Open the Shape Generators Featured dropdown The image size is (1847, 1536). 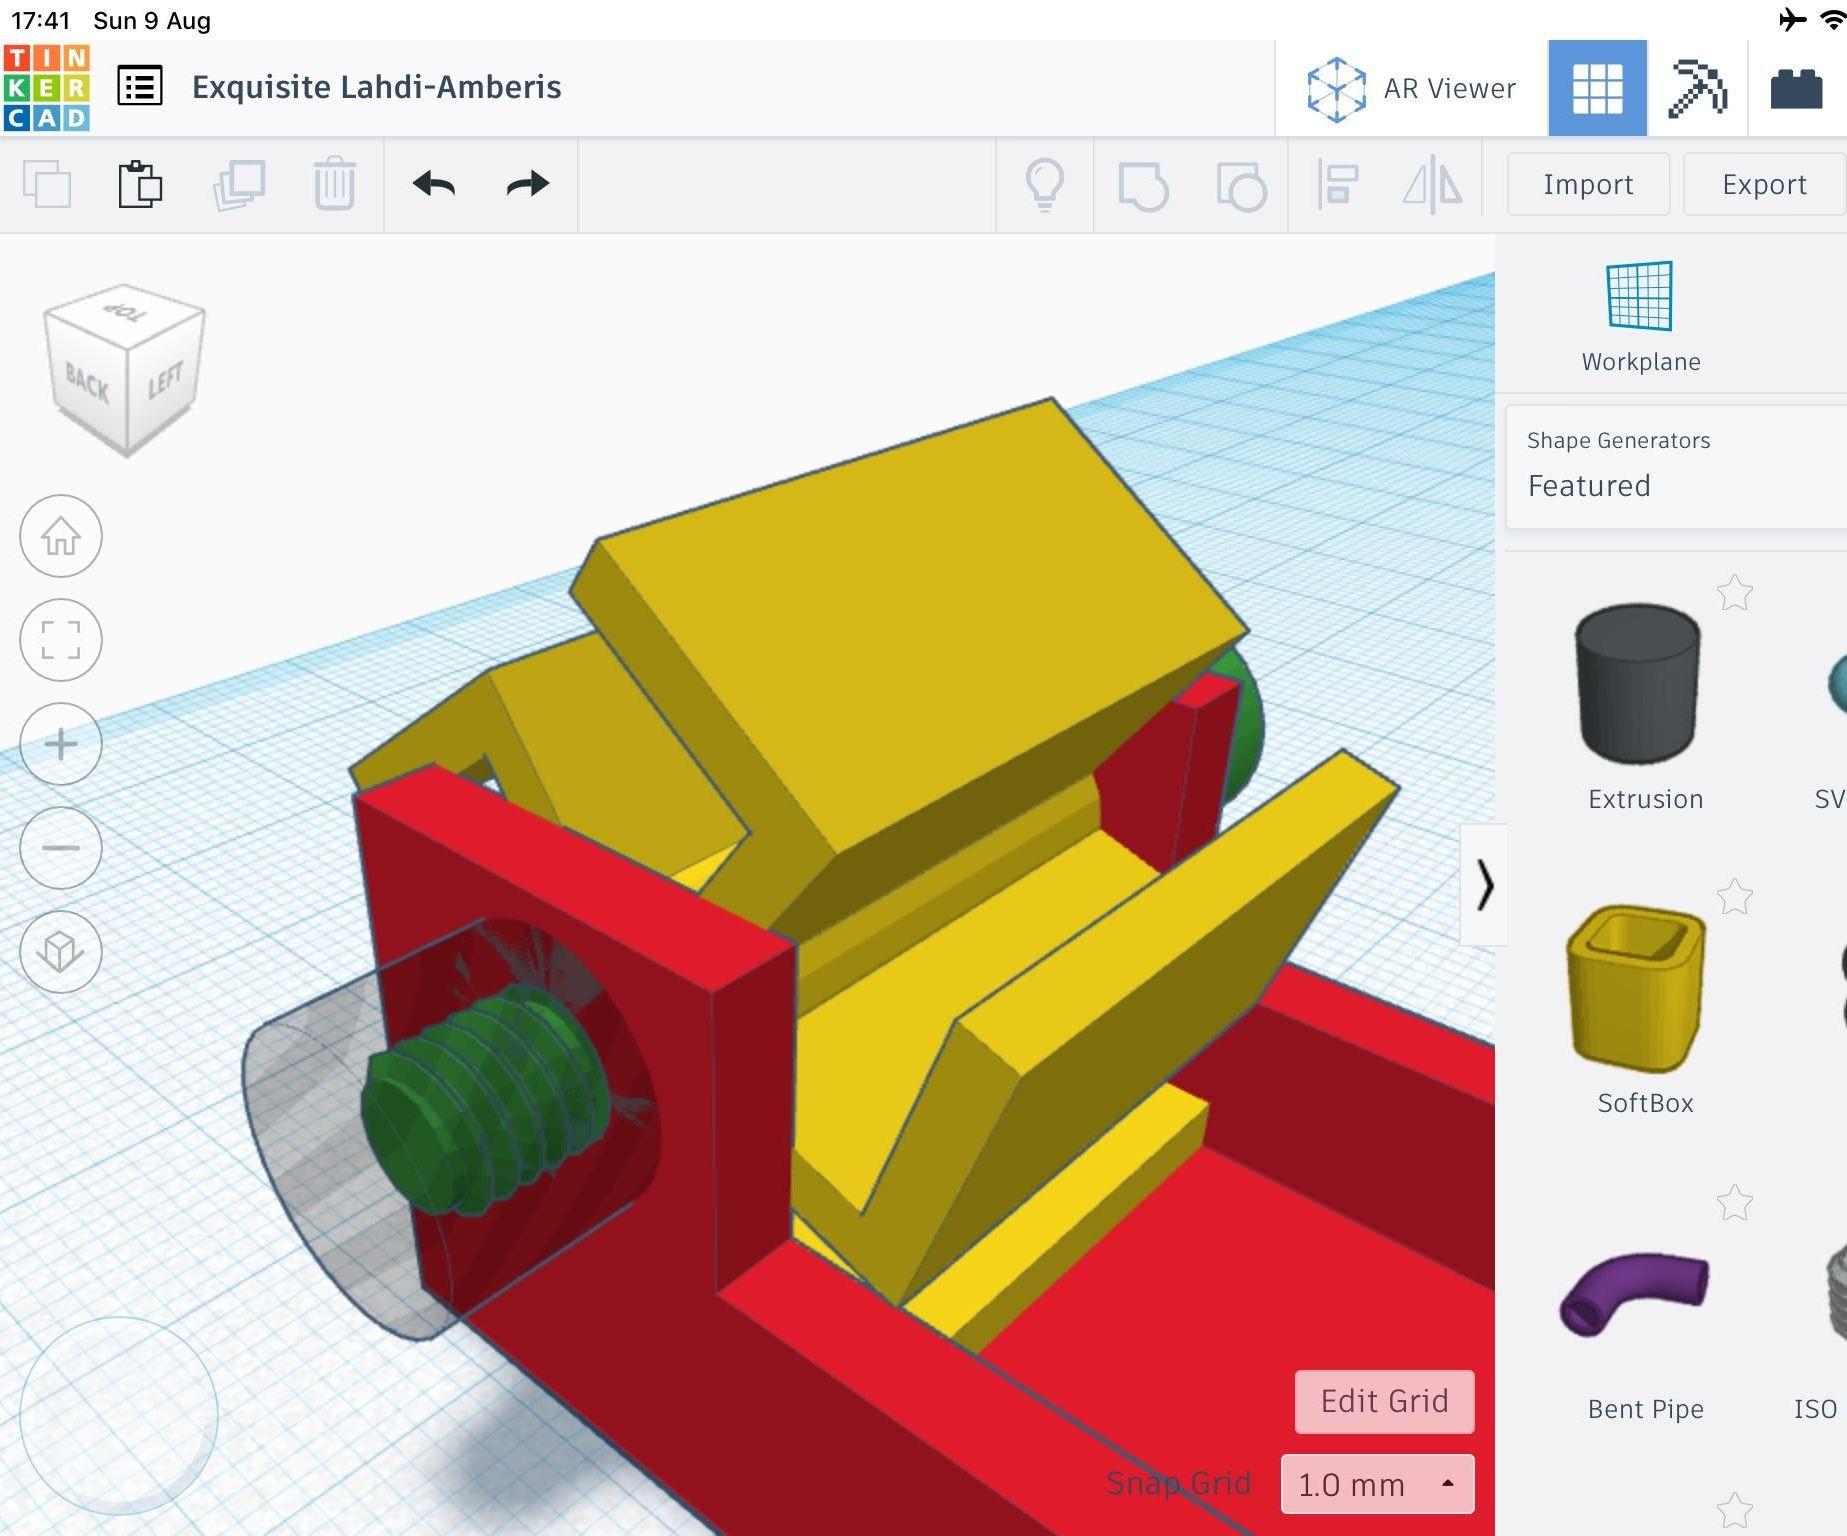coord(1676,466)
